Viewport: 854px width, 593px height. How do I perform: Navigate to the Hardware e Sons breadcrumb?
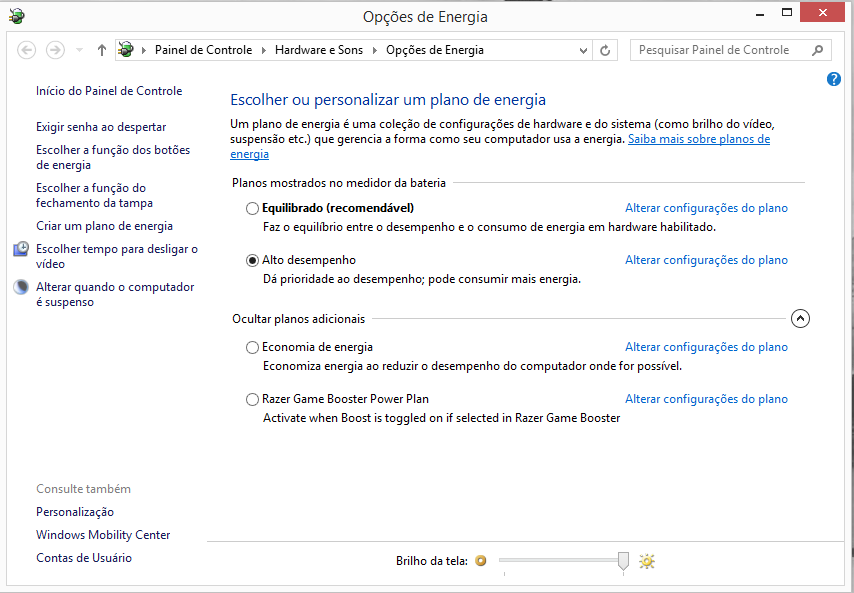click(x=319, y=50)
